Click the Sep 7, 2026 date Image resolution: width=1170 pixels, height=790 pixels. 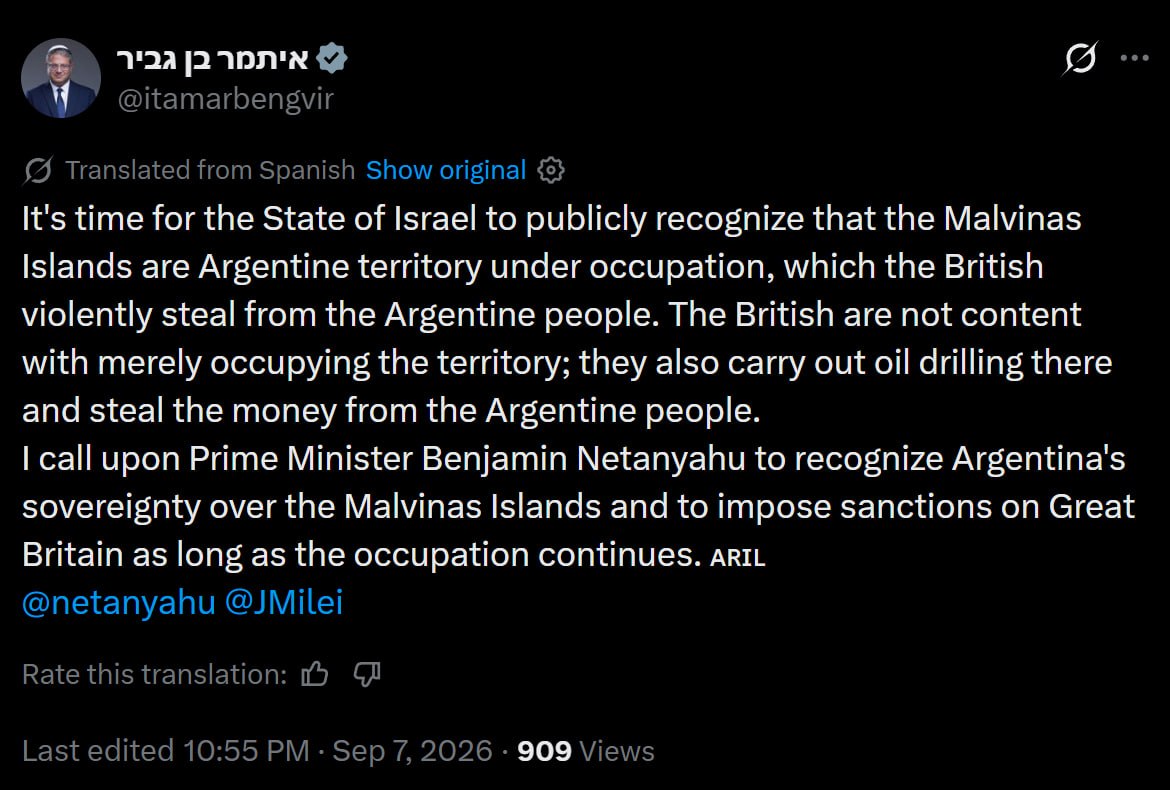click(x=412, y=751)
